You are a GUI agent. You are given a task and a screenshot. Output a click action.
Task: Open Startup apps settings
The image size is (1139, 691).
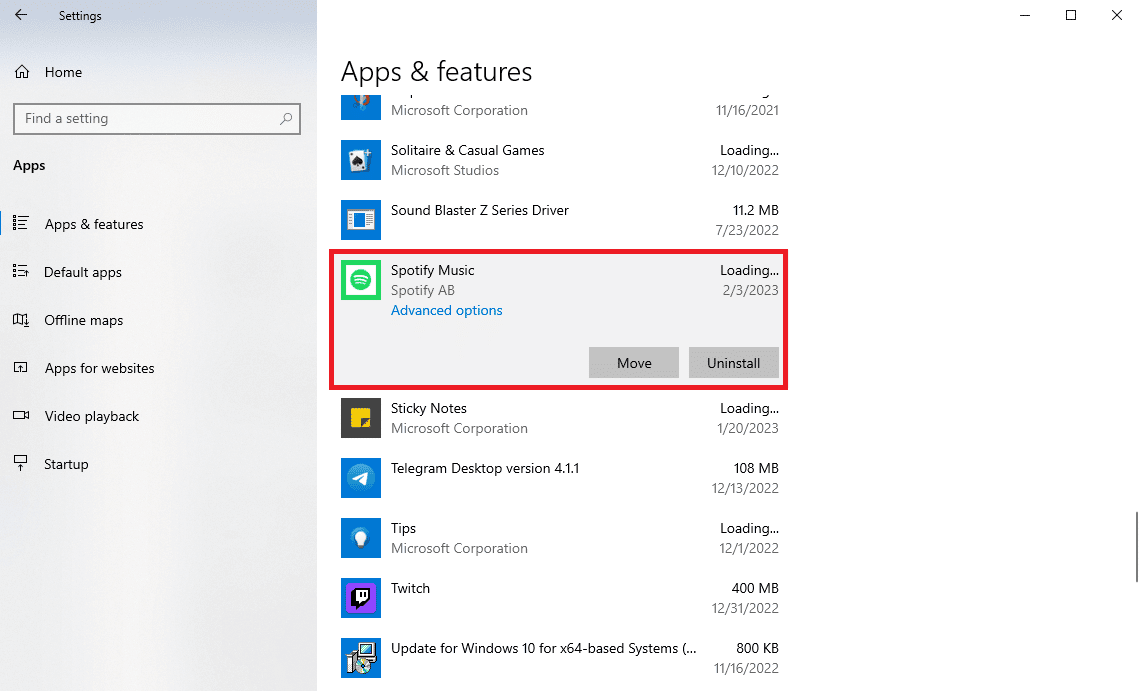pos(66,464)
